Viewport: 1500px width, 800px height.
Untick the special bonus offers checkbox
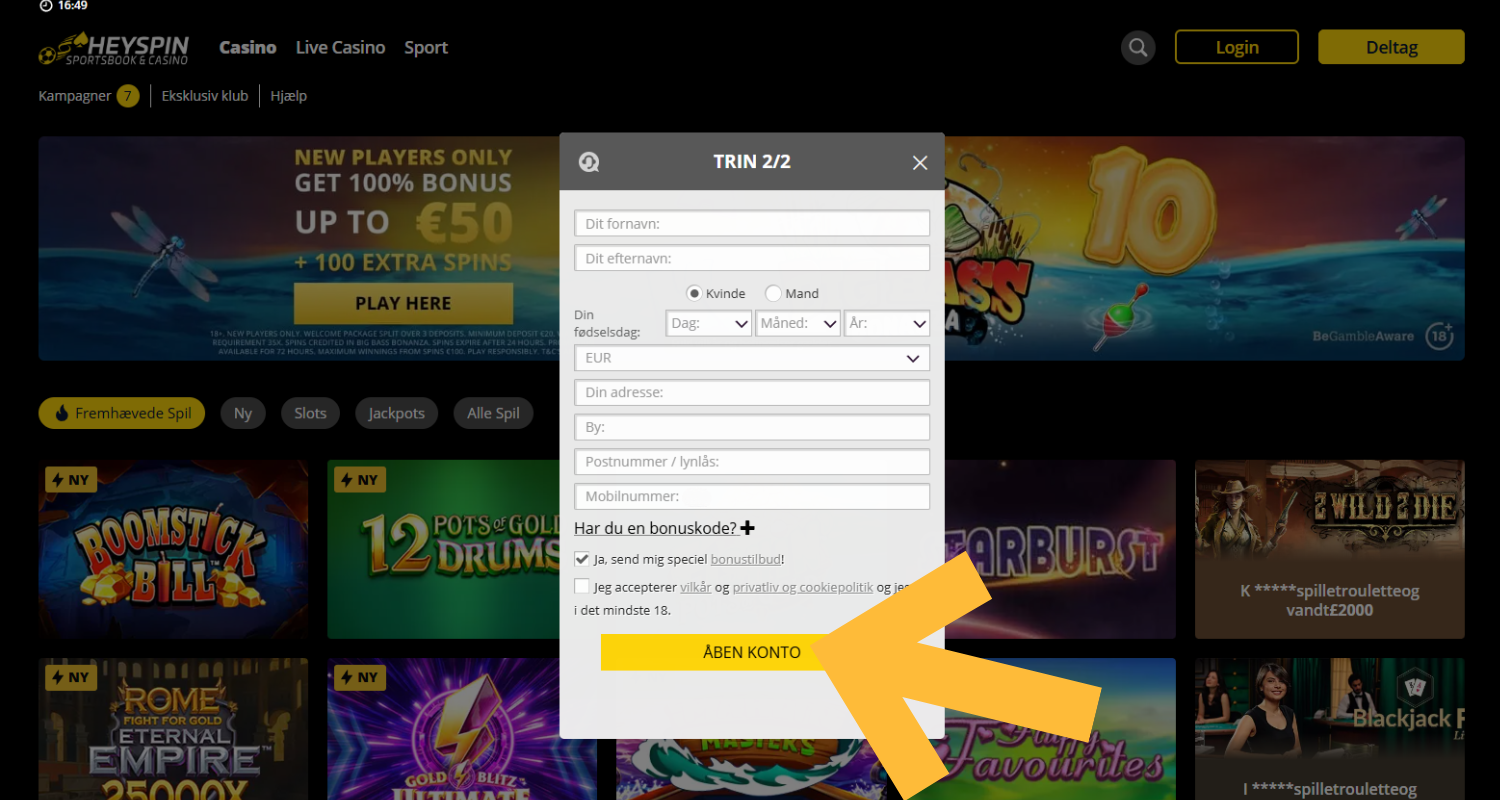(x=582, y=559)
